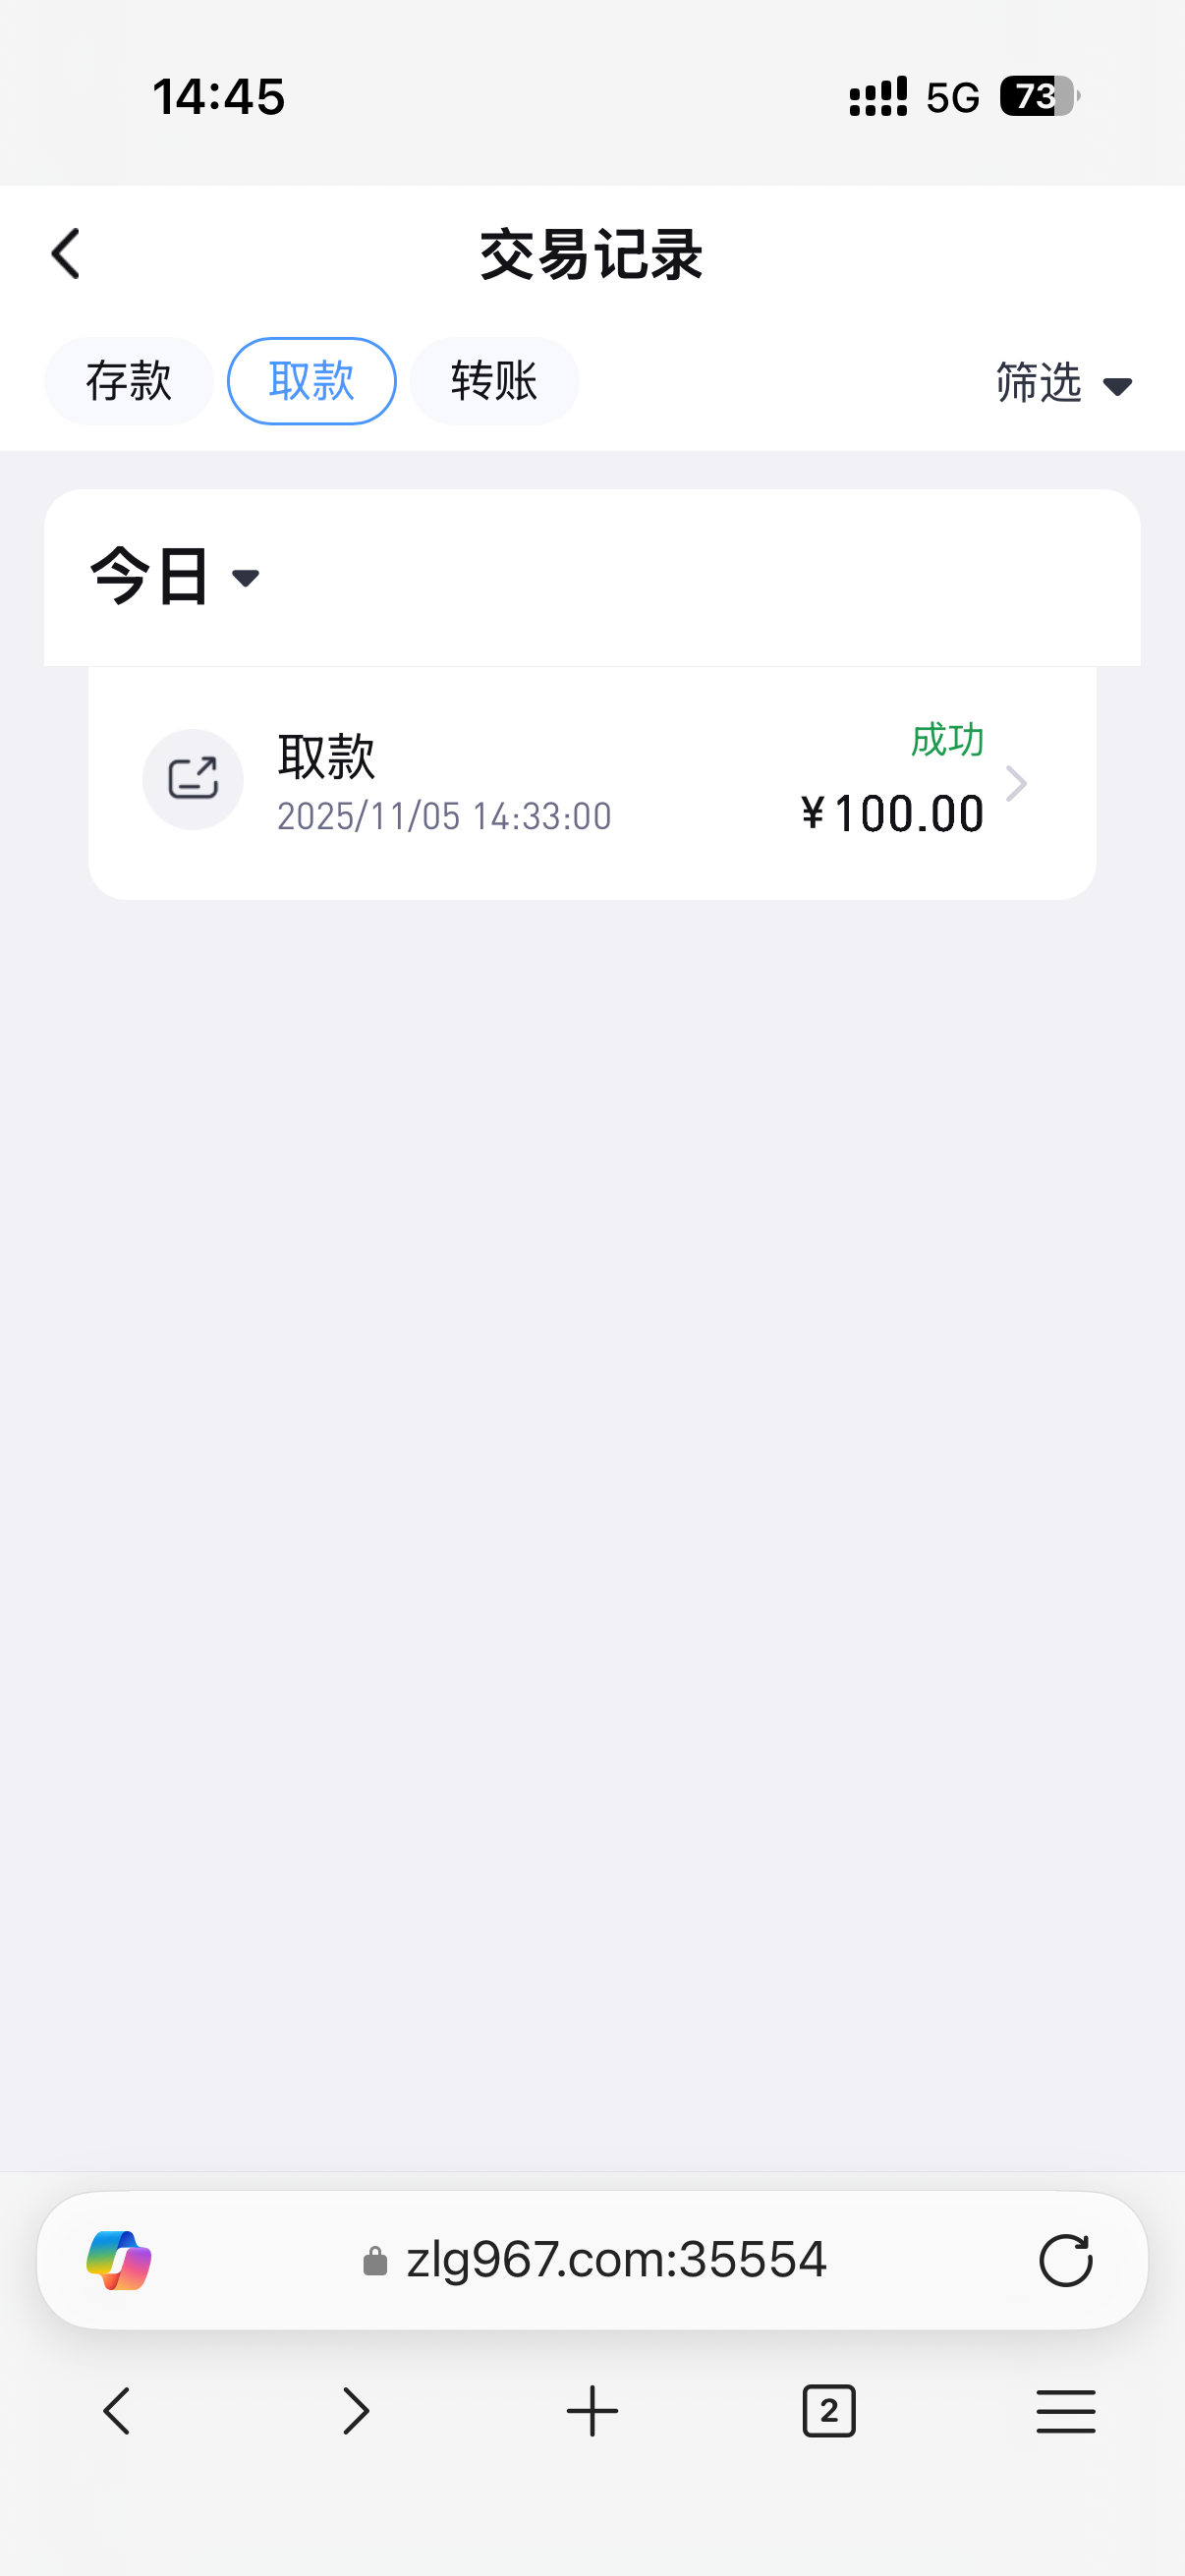Select the 转账 filter chip
The height and width of the screenshot is (2576, 1185).
click(494, 381)
